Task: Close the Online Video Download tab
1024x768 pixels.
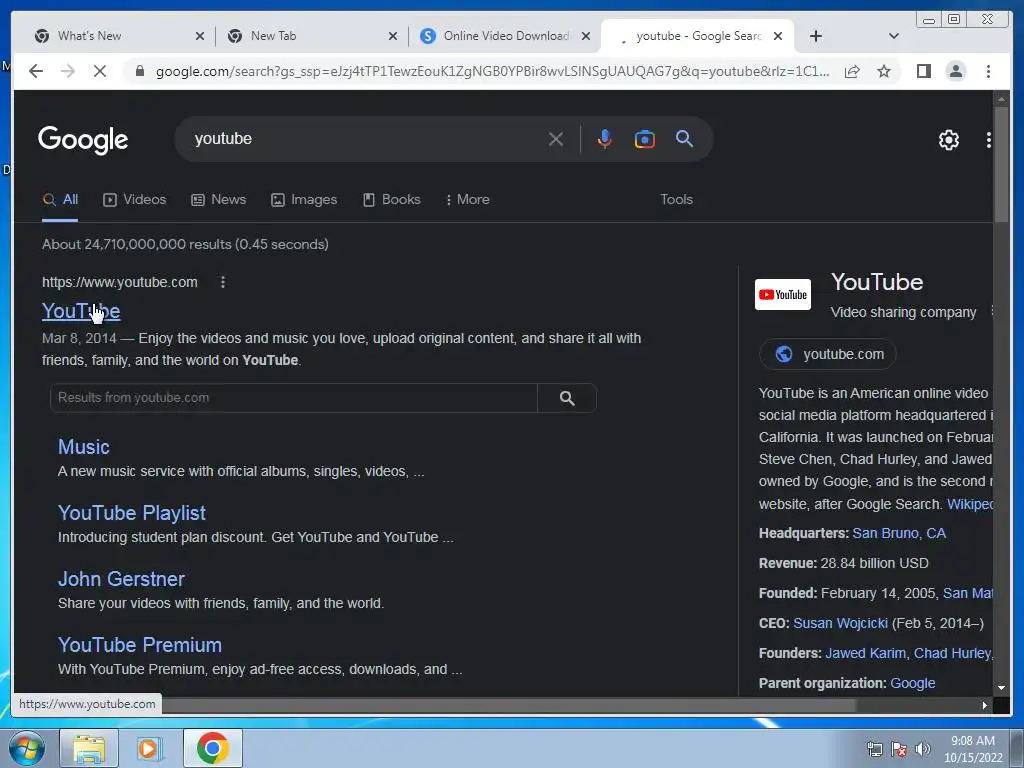Action: 586,36
